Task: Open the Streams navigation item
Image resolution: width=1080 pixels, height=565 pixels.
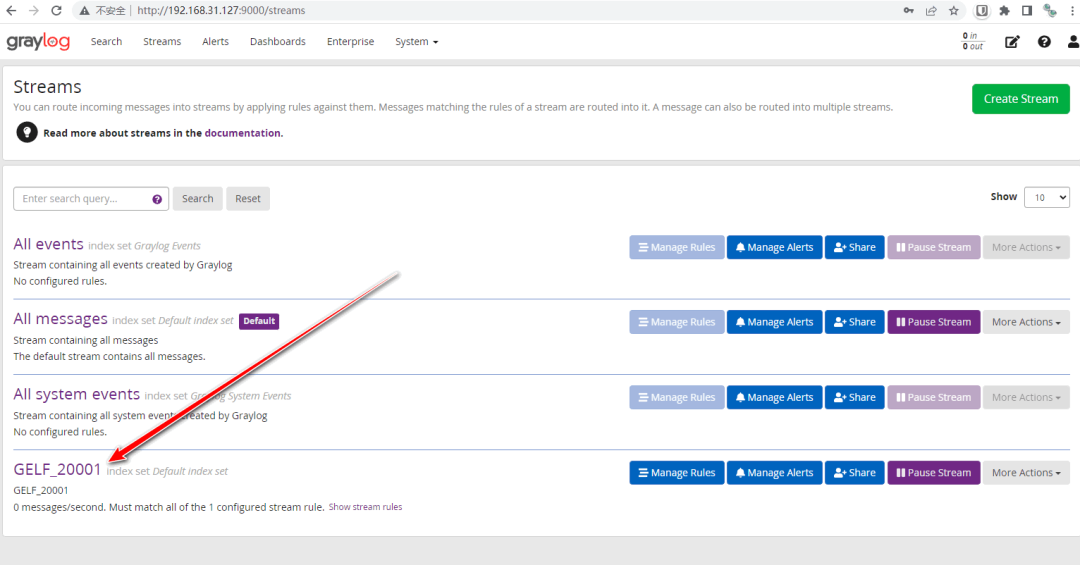Action: click(x=162, y=41)
